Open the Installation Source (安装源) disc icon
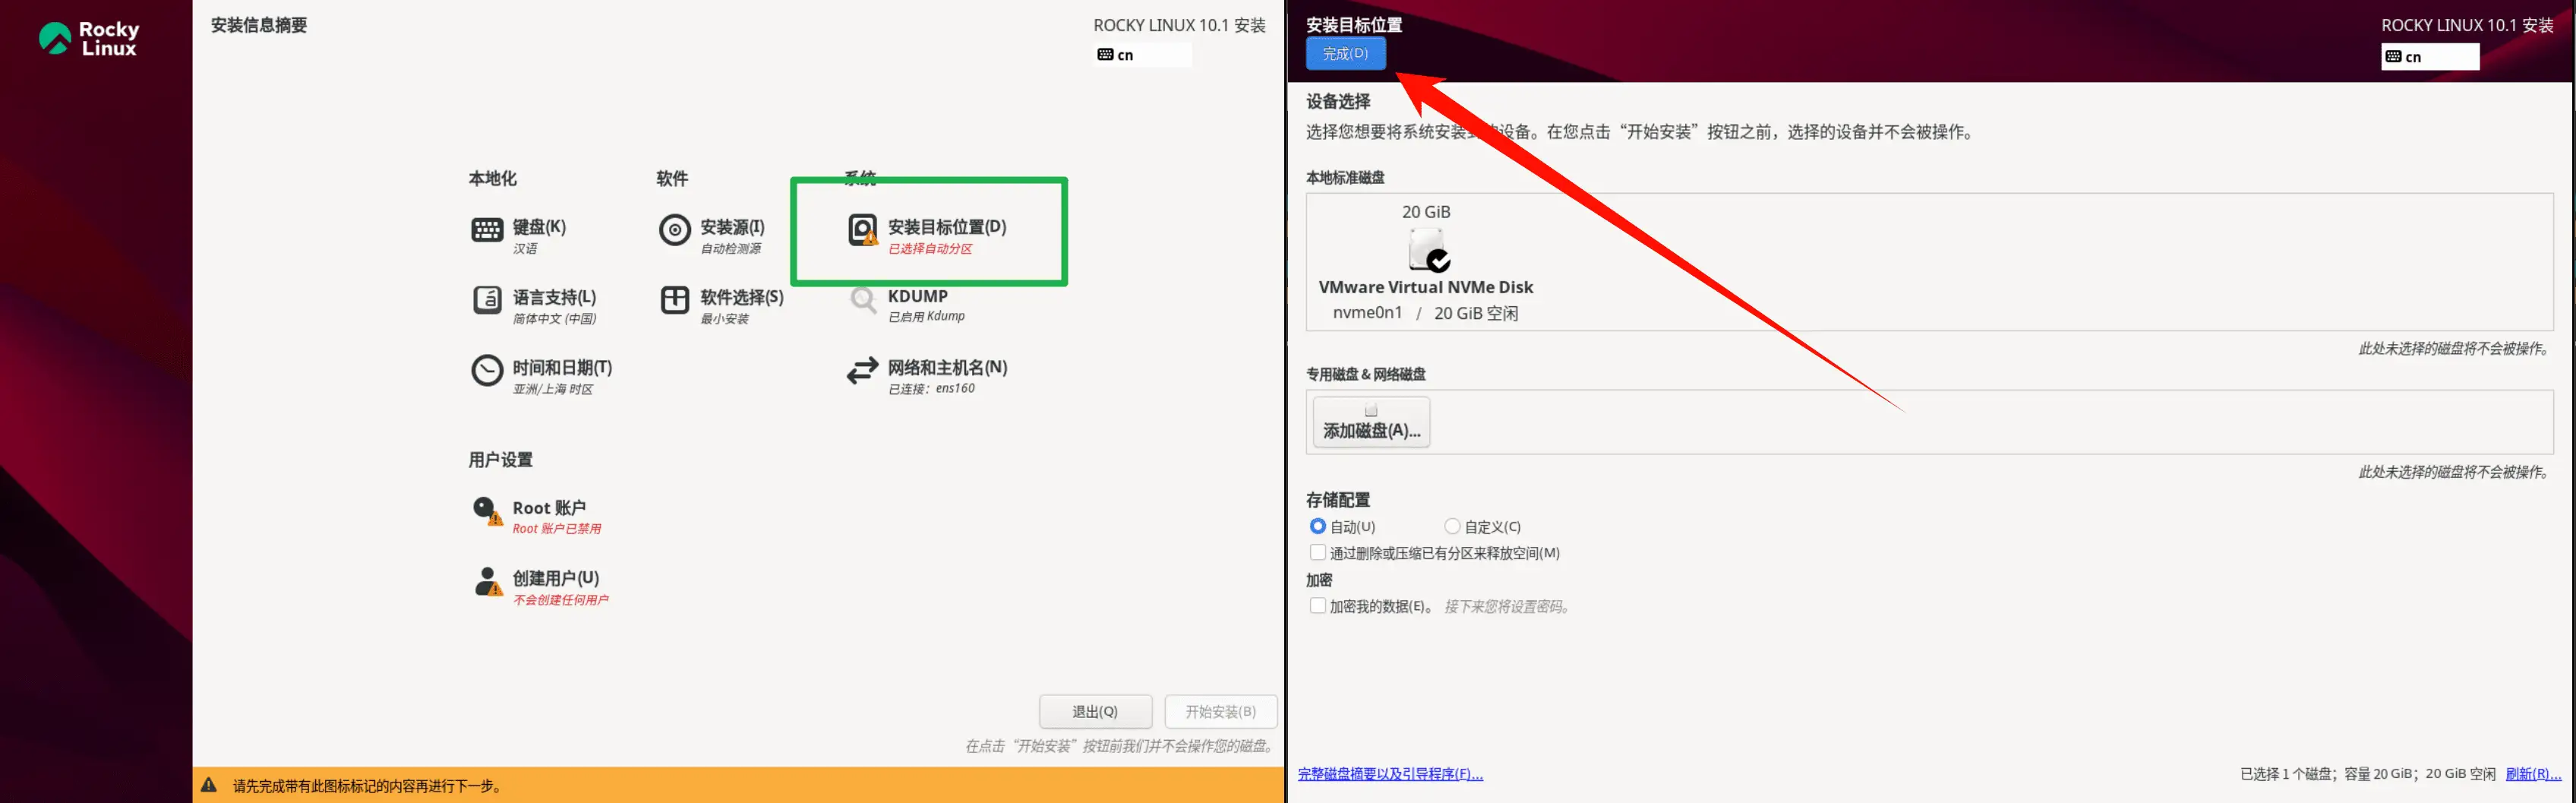The image size is (2576, 803). pos(675,230)
